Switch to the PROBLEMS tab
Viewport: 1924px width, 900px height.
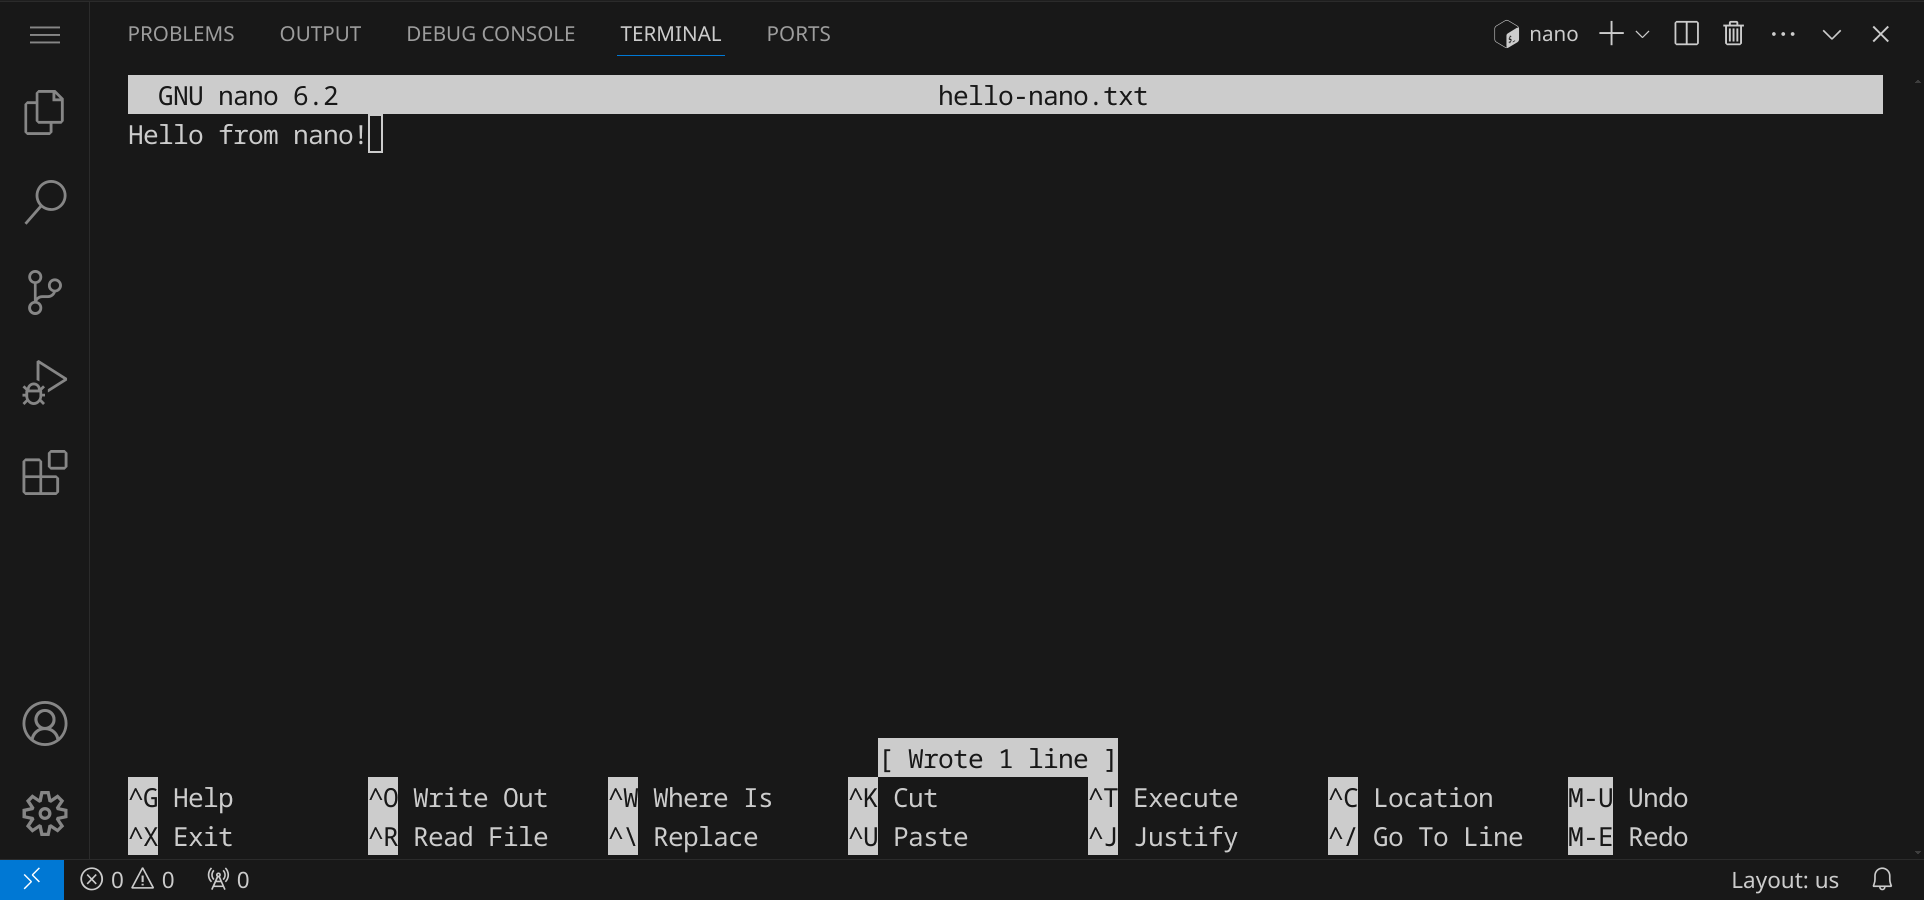click(181, 34)
